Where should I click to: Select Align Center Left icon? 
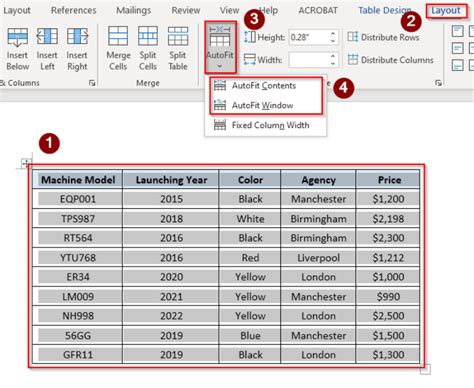458,48
